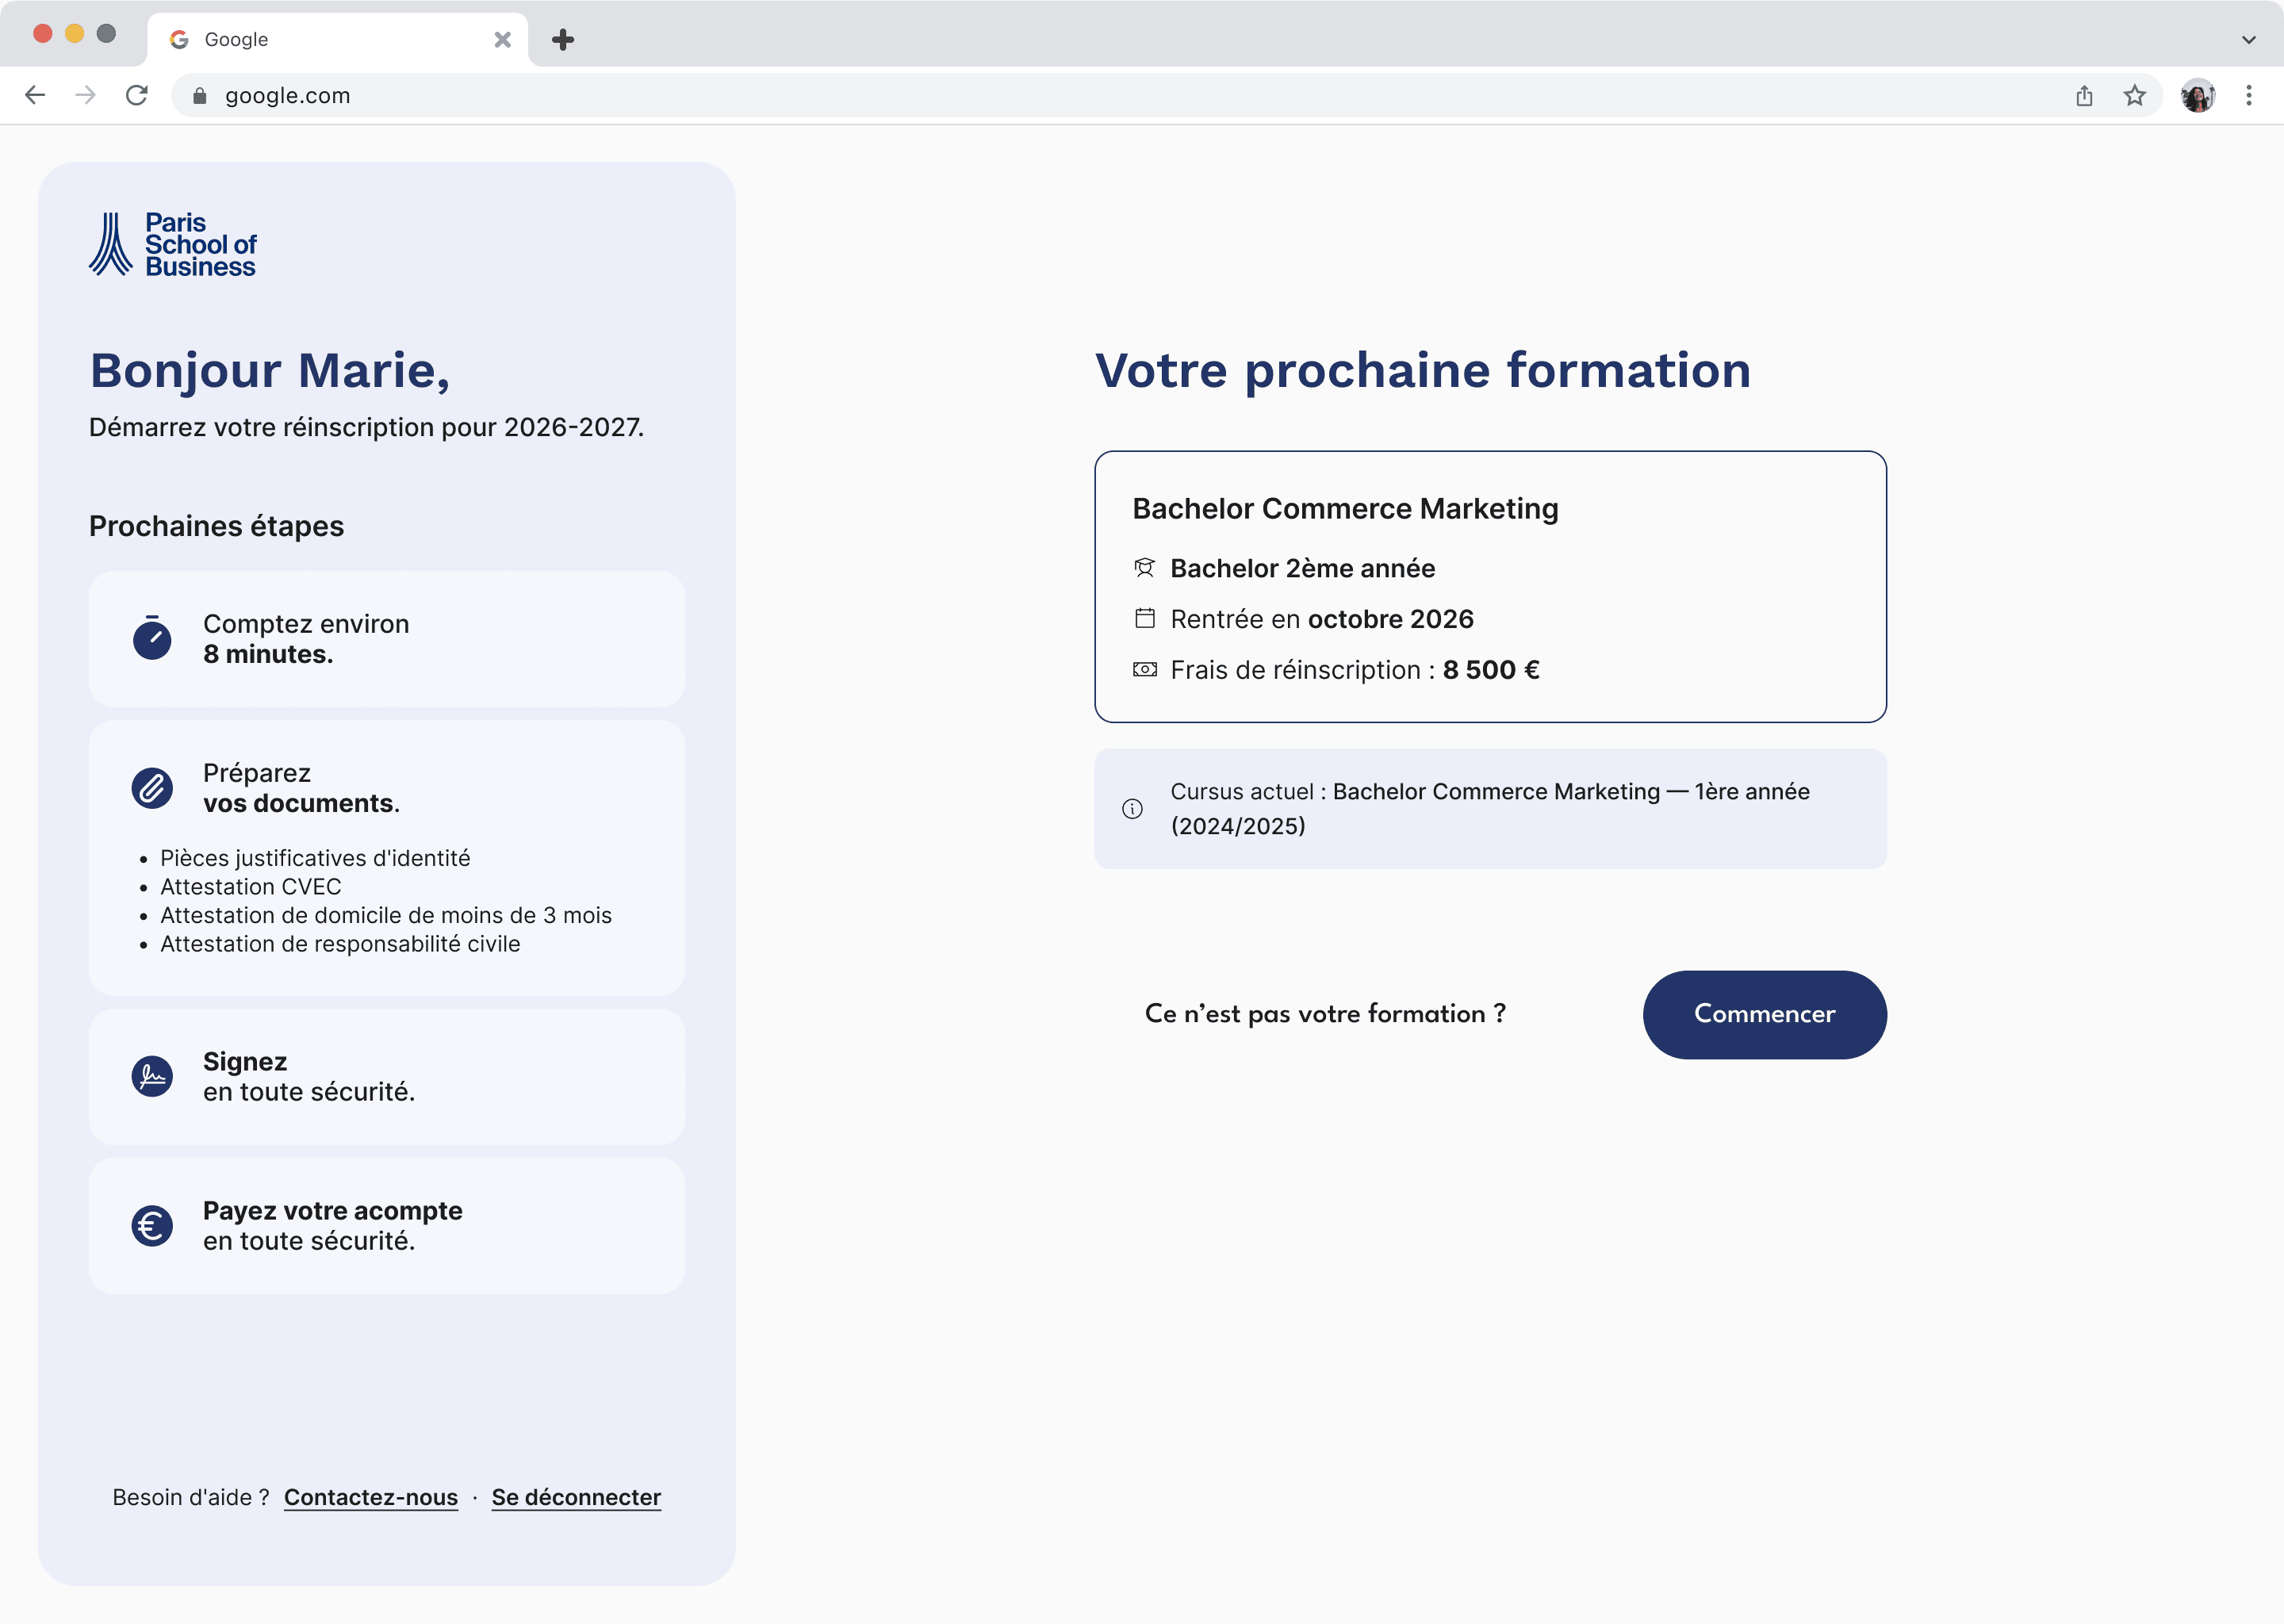Screen dimensions: 2284x1624
Task: Open the browser three-dot menu
Action: click(x=2249, y=95)
